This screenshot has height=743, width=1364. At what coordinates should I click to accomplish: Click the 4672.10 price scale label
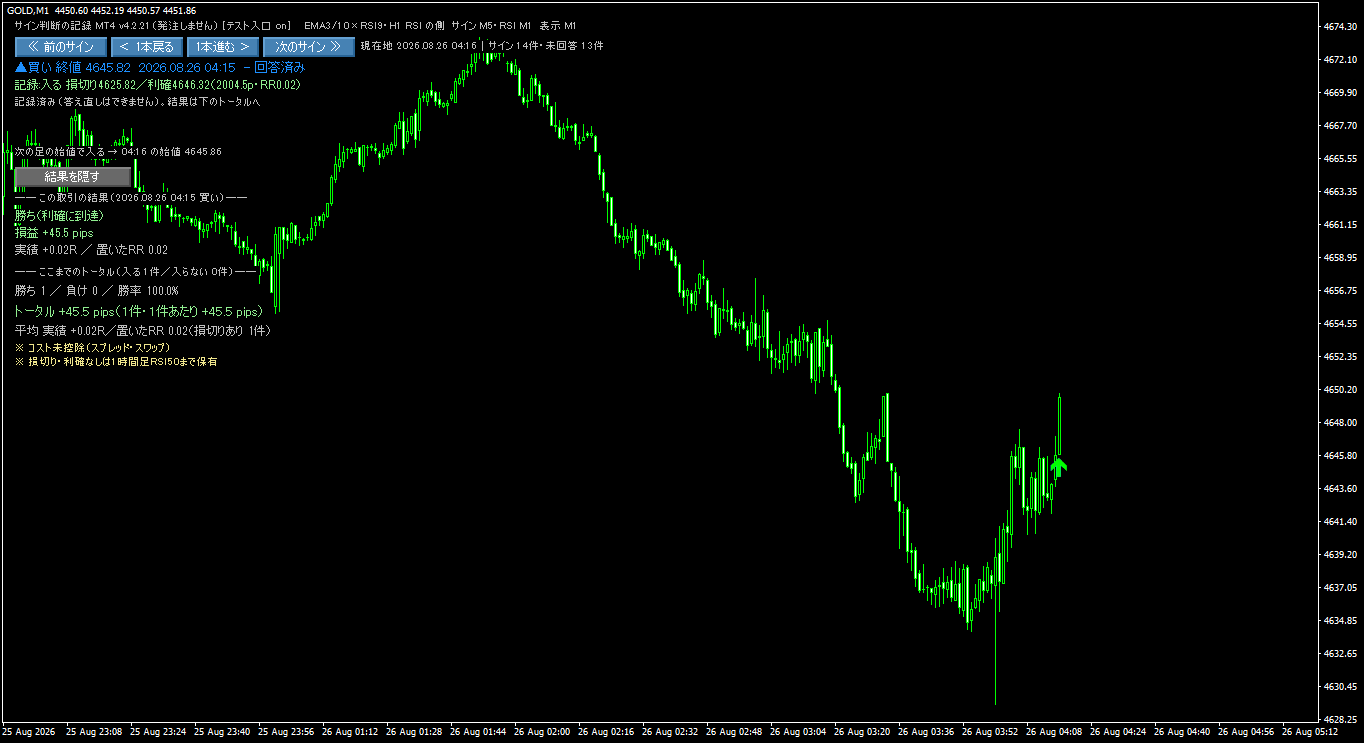tap(1339, 60)
